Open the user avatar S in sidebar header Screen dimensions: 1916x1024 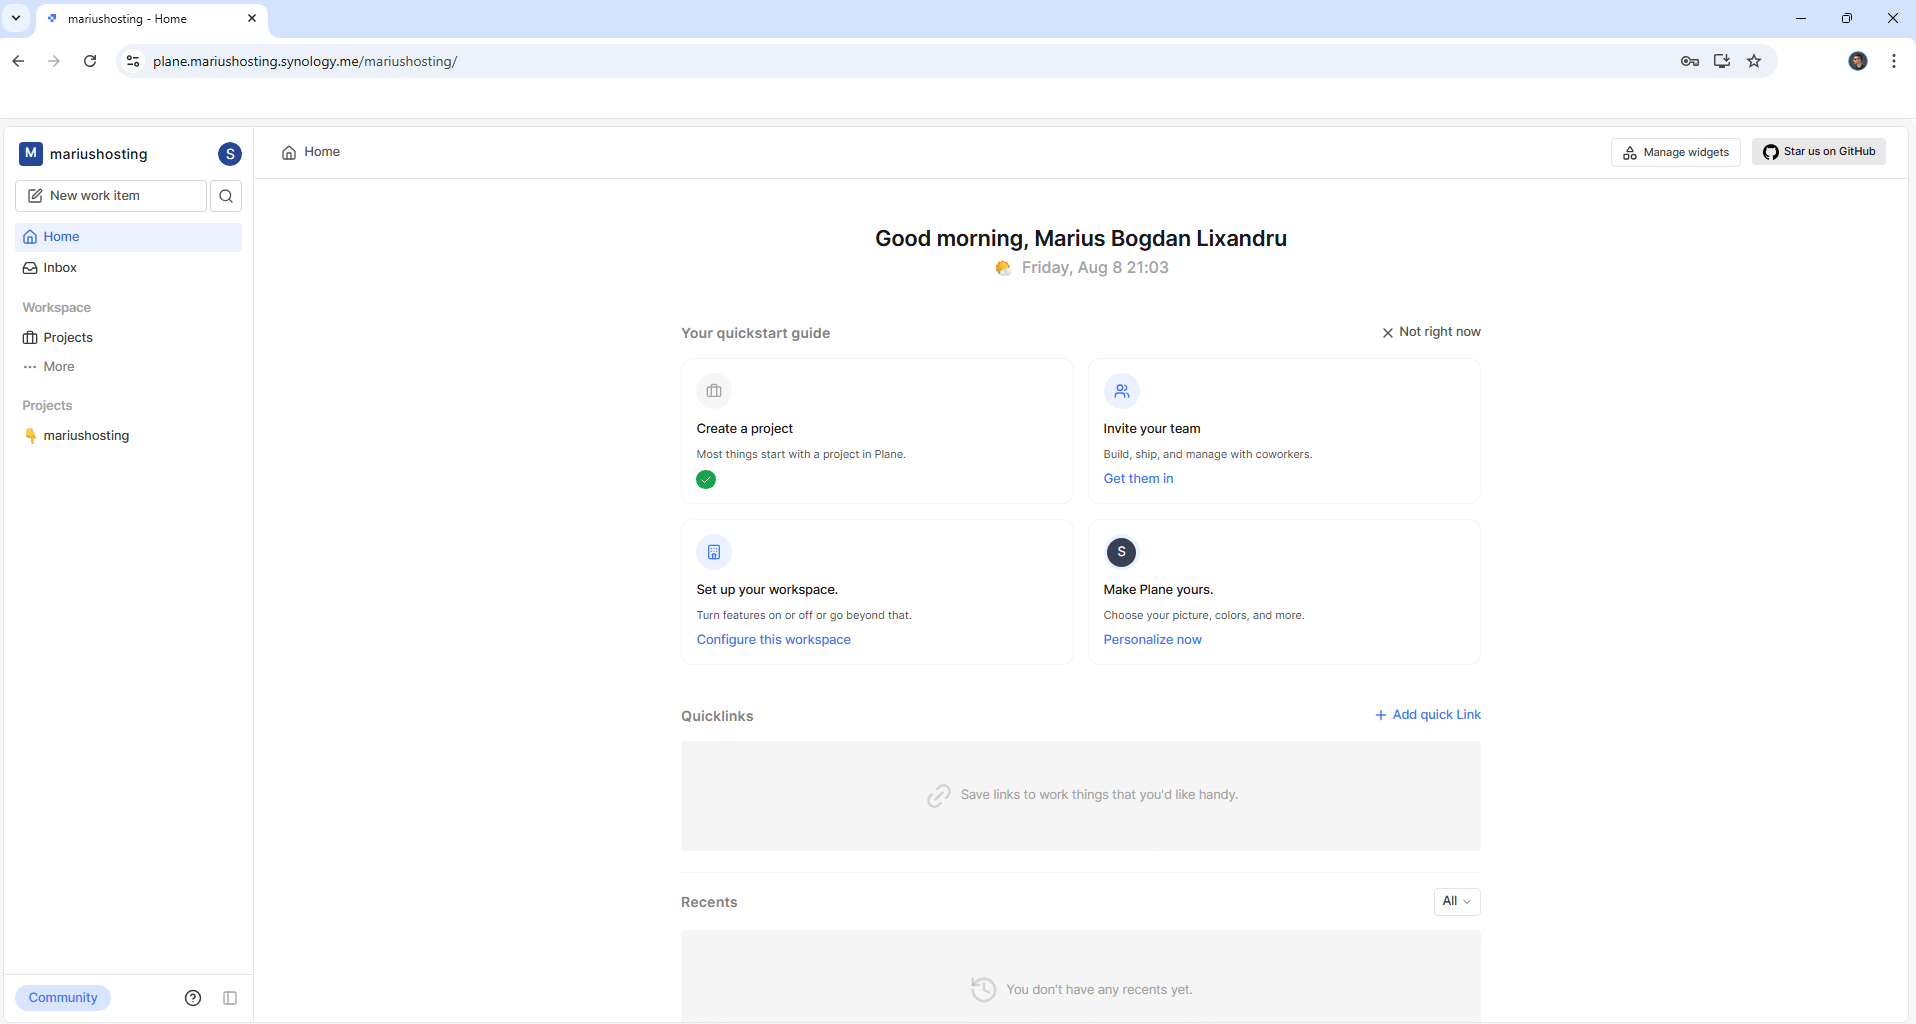pyautogui.click(x=230, y=154)
